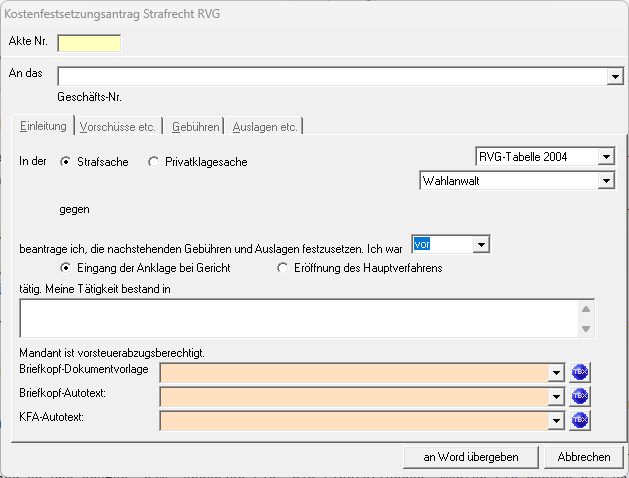
Task: Switch to the Vorschüsse etc. tab
Action: pos(118,127)
